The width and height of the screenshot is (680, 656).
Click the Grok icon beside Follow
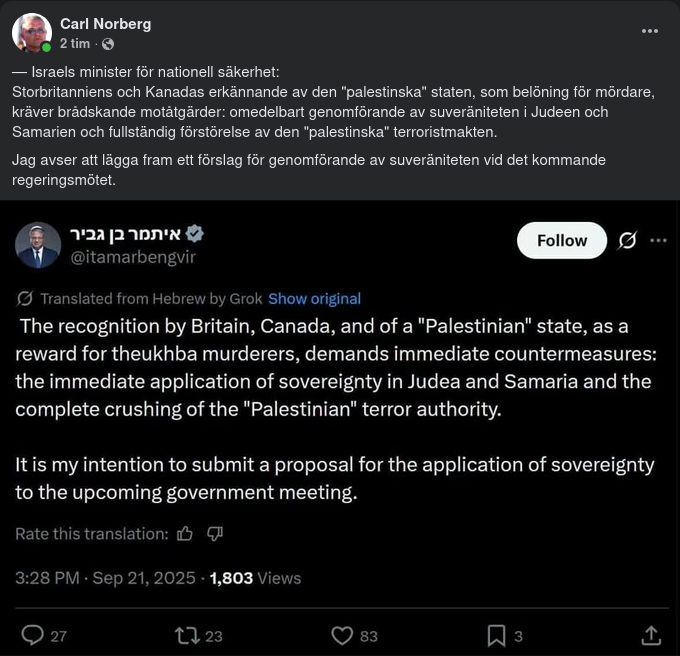[627, 240]
